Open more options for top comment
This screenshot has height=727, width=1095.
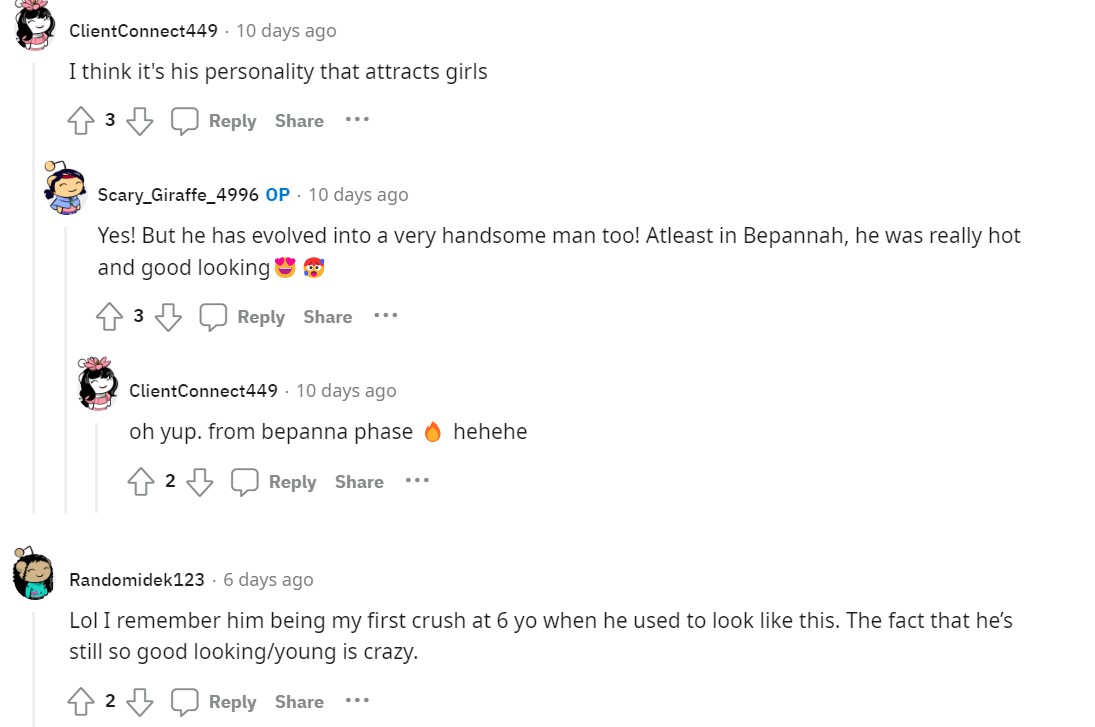357,120
